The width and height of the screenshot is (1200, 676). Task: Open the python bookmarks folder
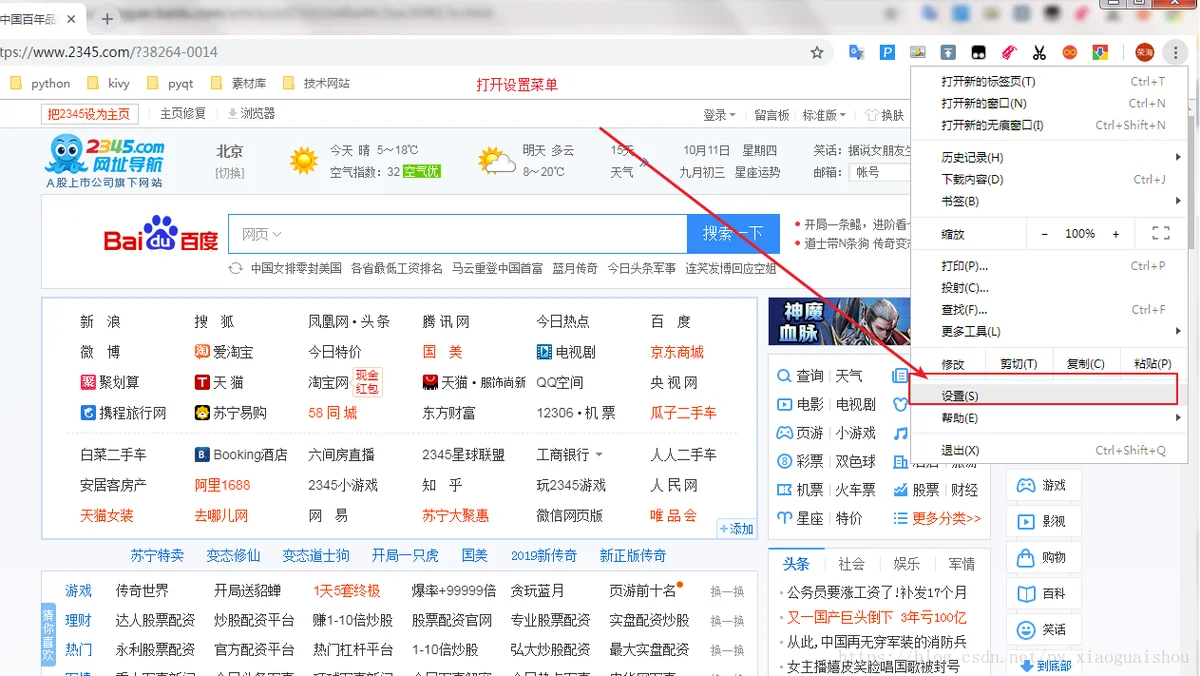coord(40,83)
